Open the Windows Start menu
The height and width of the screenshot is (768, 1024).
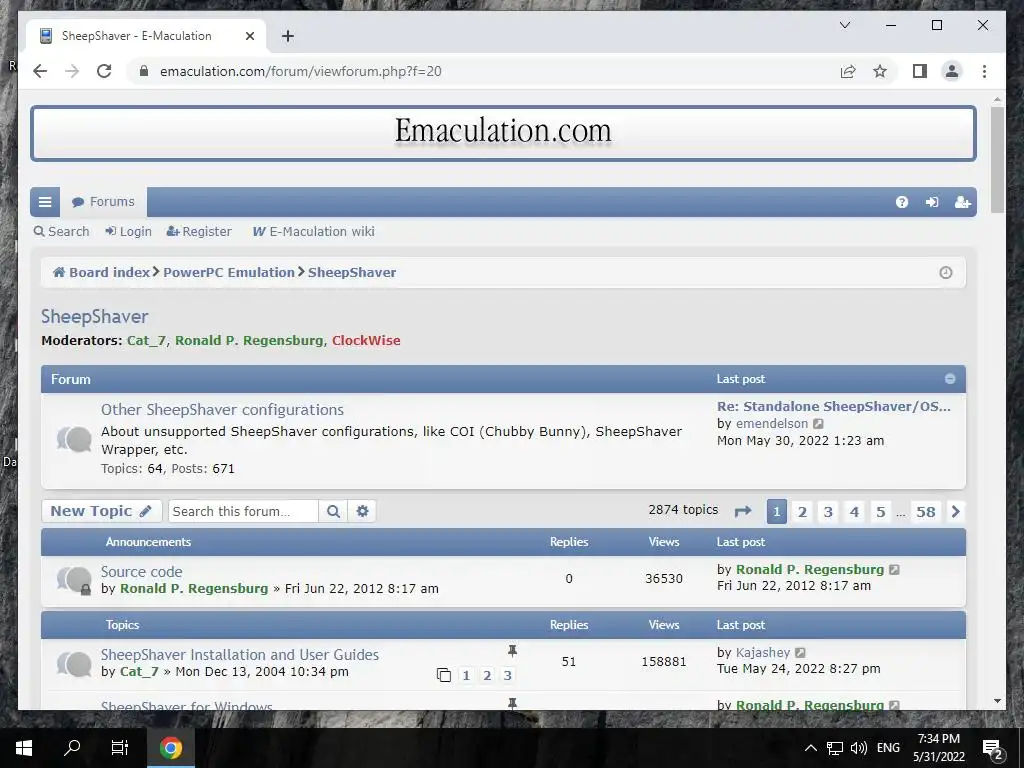coord(24,748)
